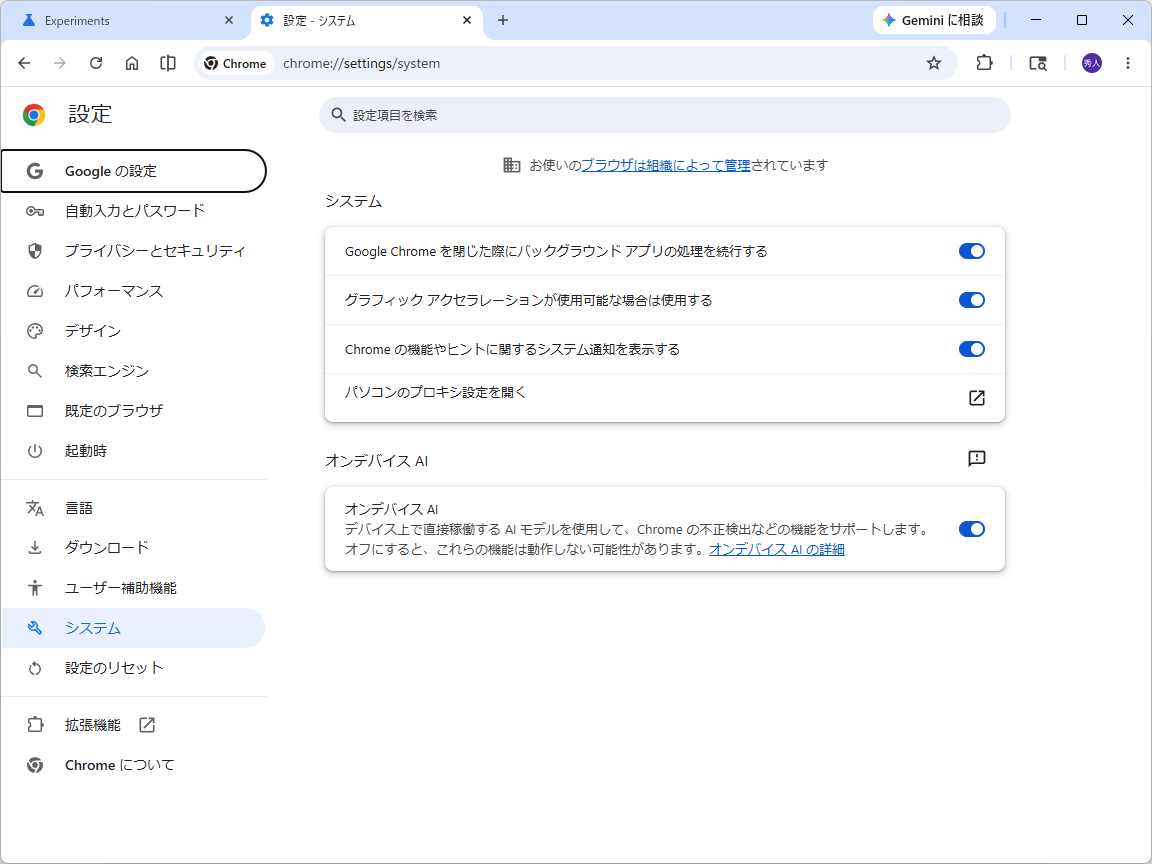Open パフォーマンス settings

133,292
